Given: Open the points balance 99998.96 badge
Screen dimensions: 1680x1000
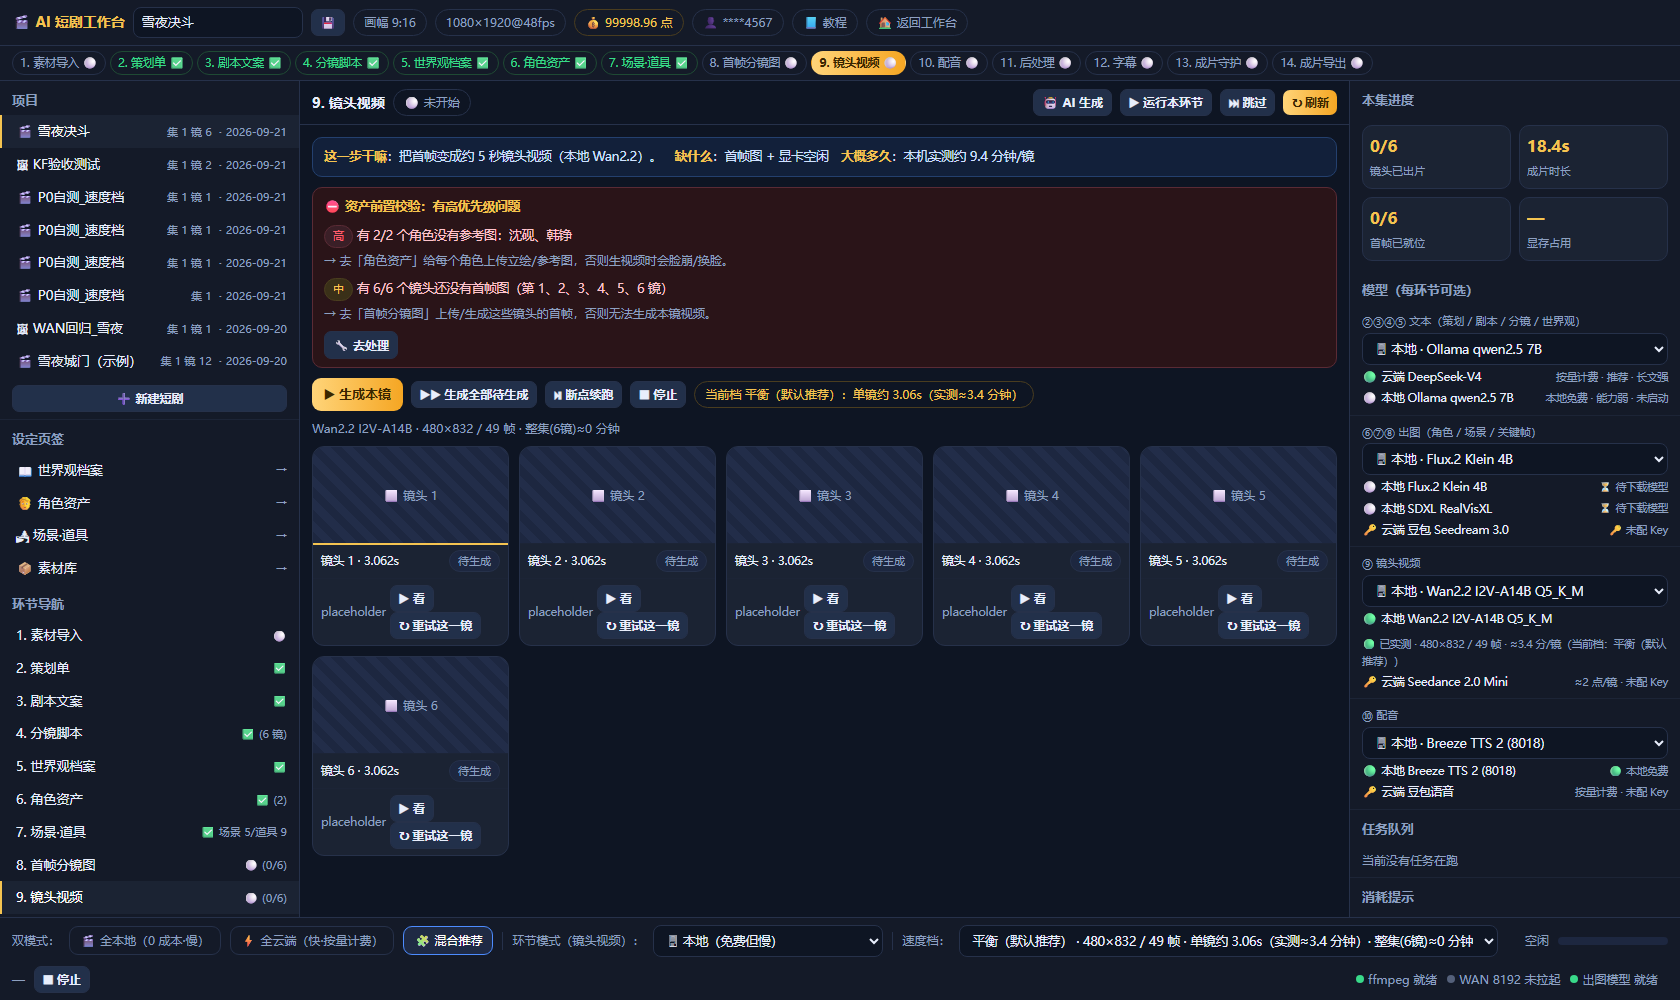Looking at the screenshot, I should click(x=629, y=22).
